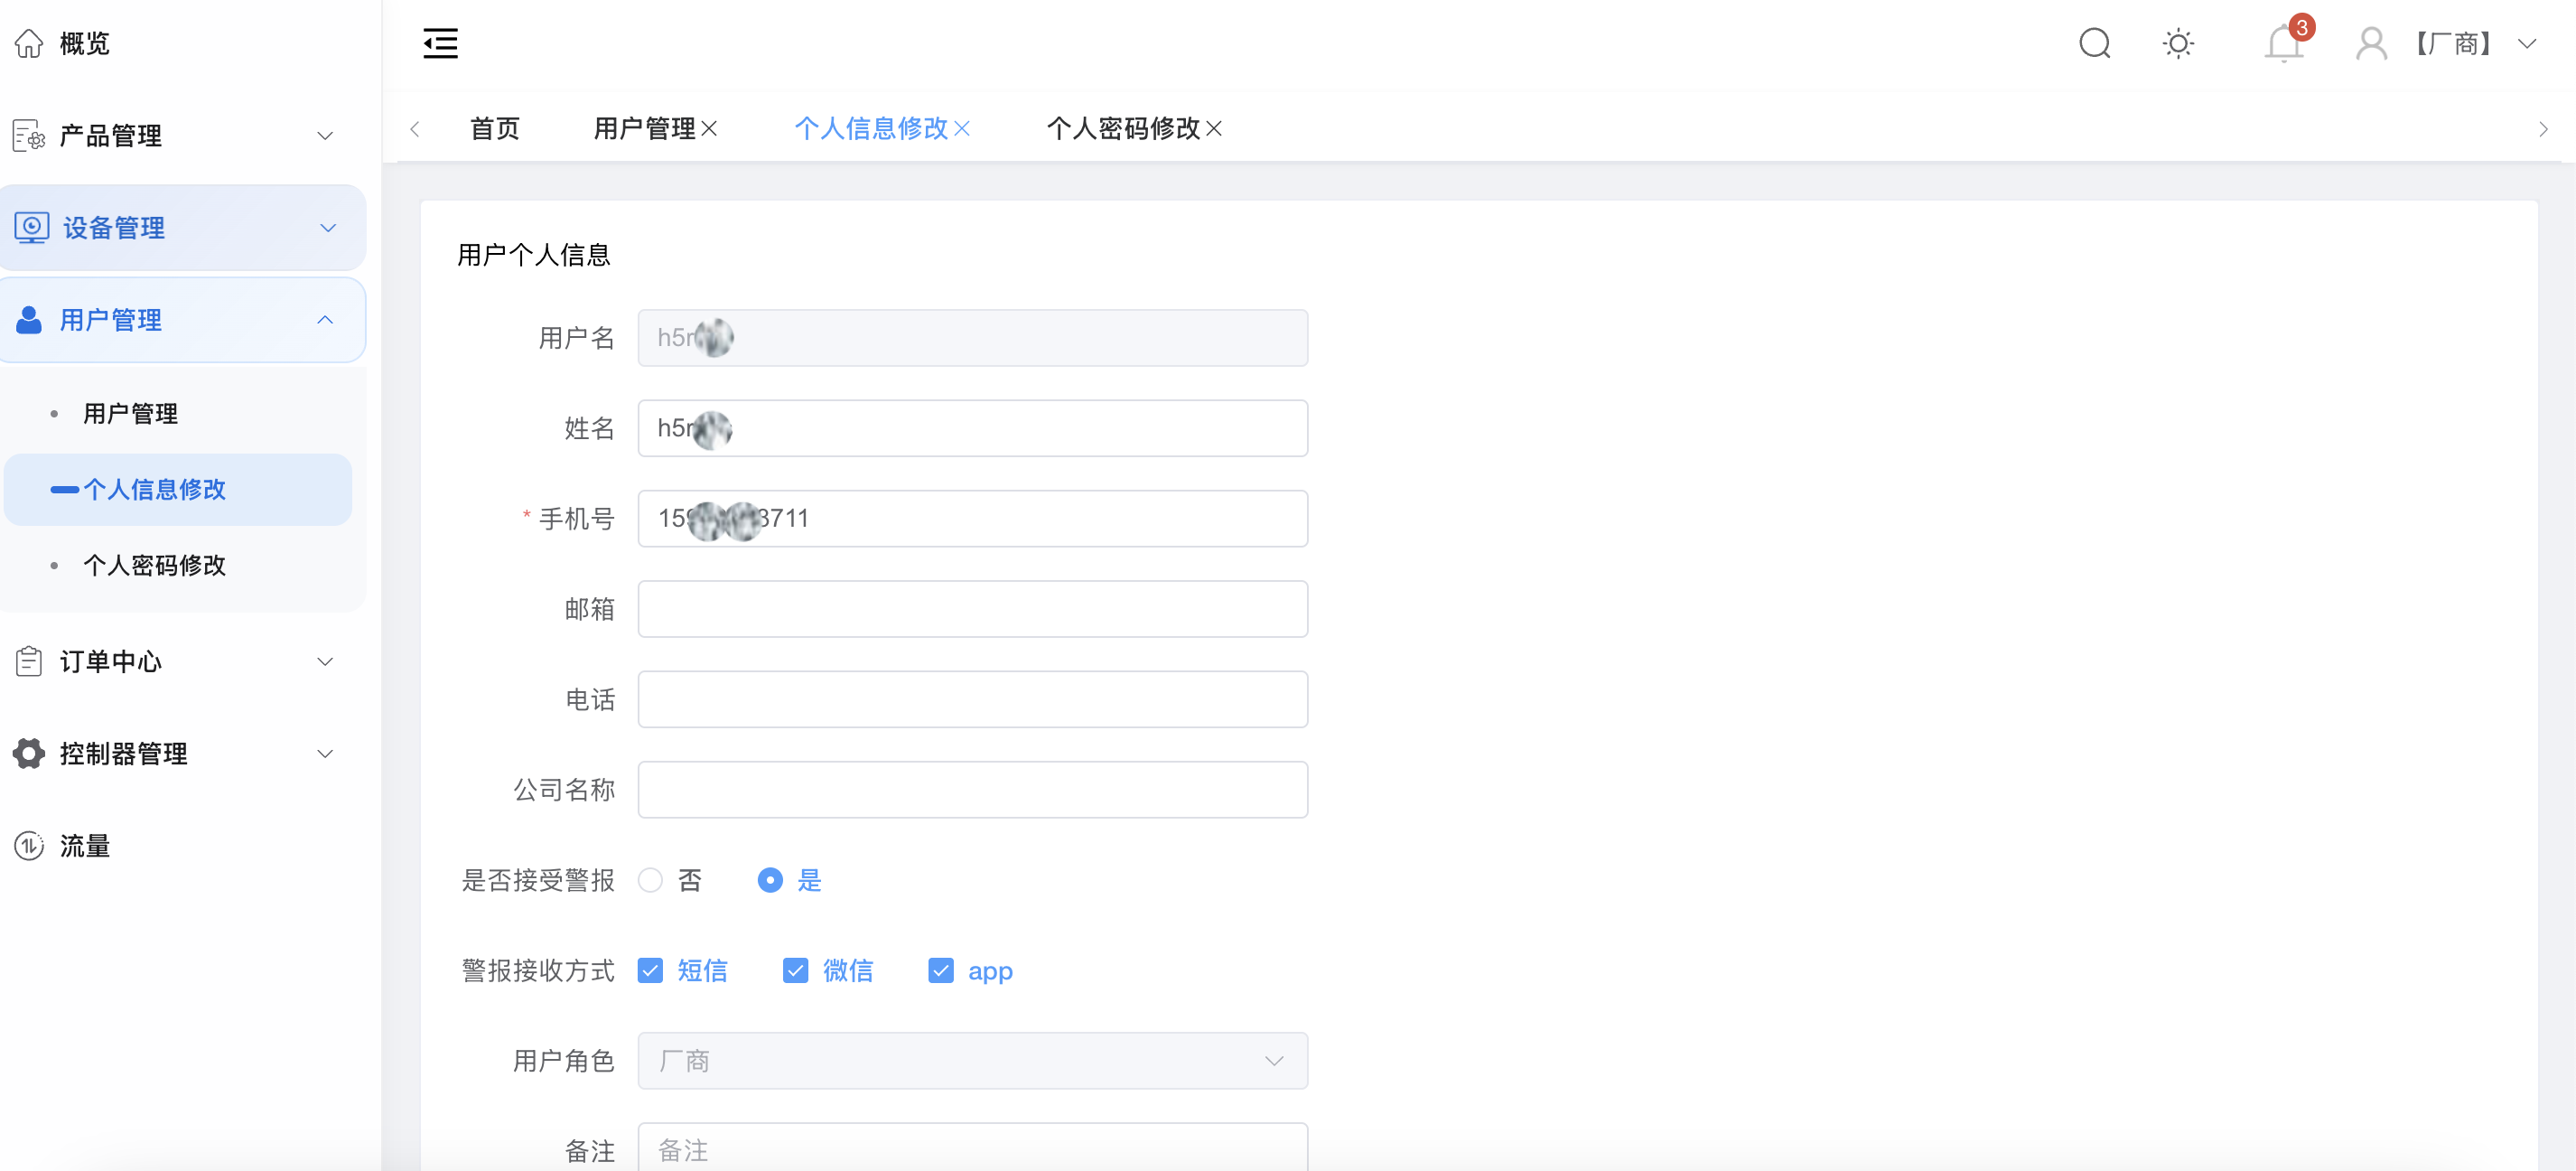Image resolution: width=2576 pixels, height=1171 pixels.
Task: Open 个人密码修改 in sidebar
Action: (155, 565)
